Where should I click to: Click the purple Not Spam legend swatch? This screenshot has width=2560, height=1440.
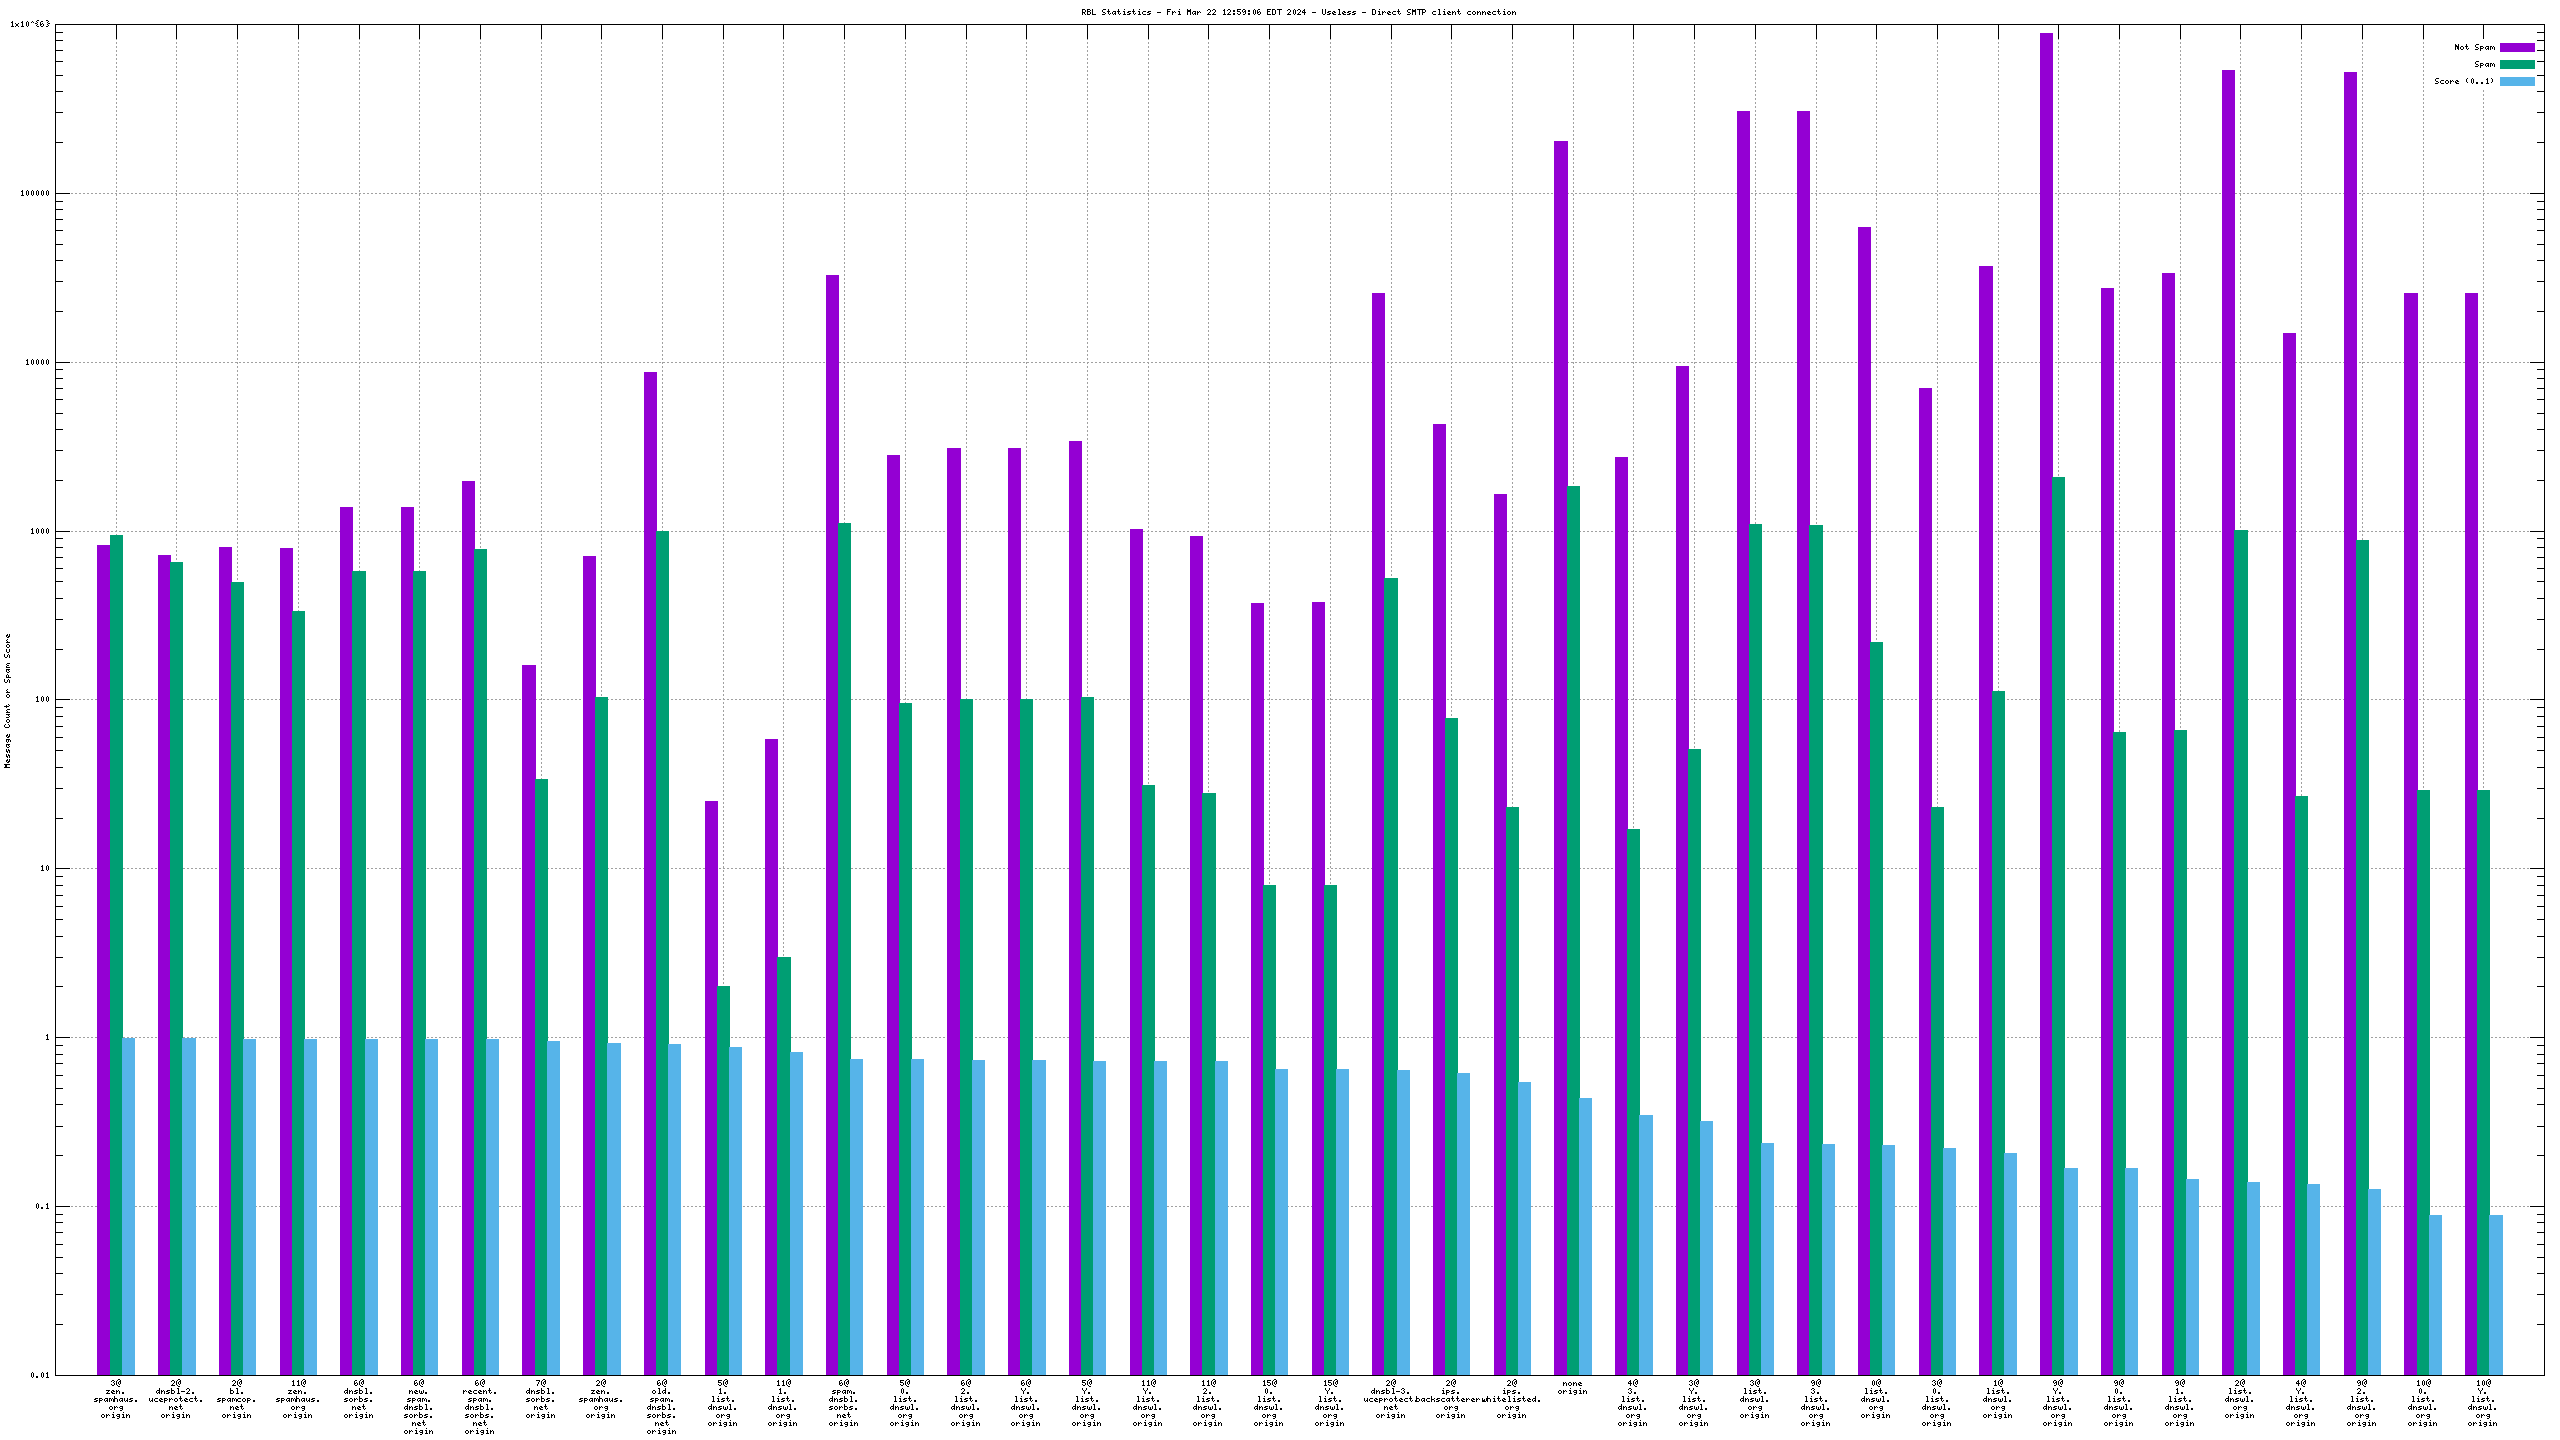coord(2517,47)
